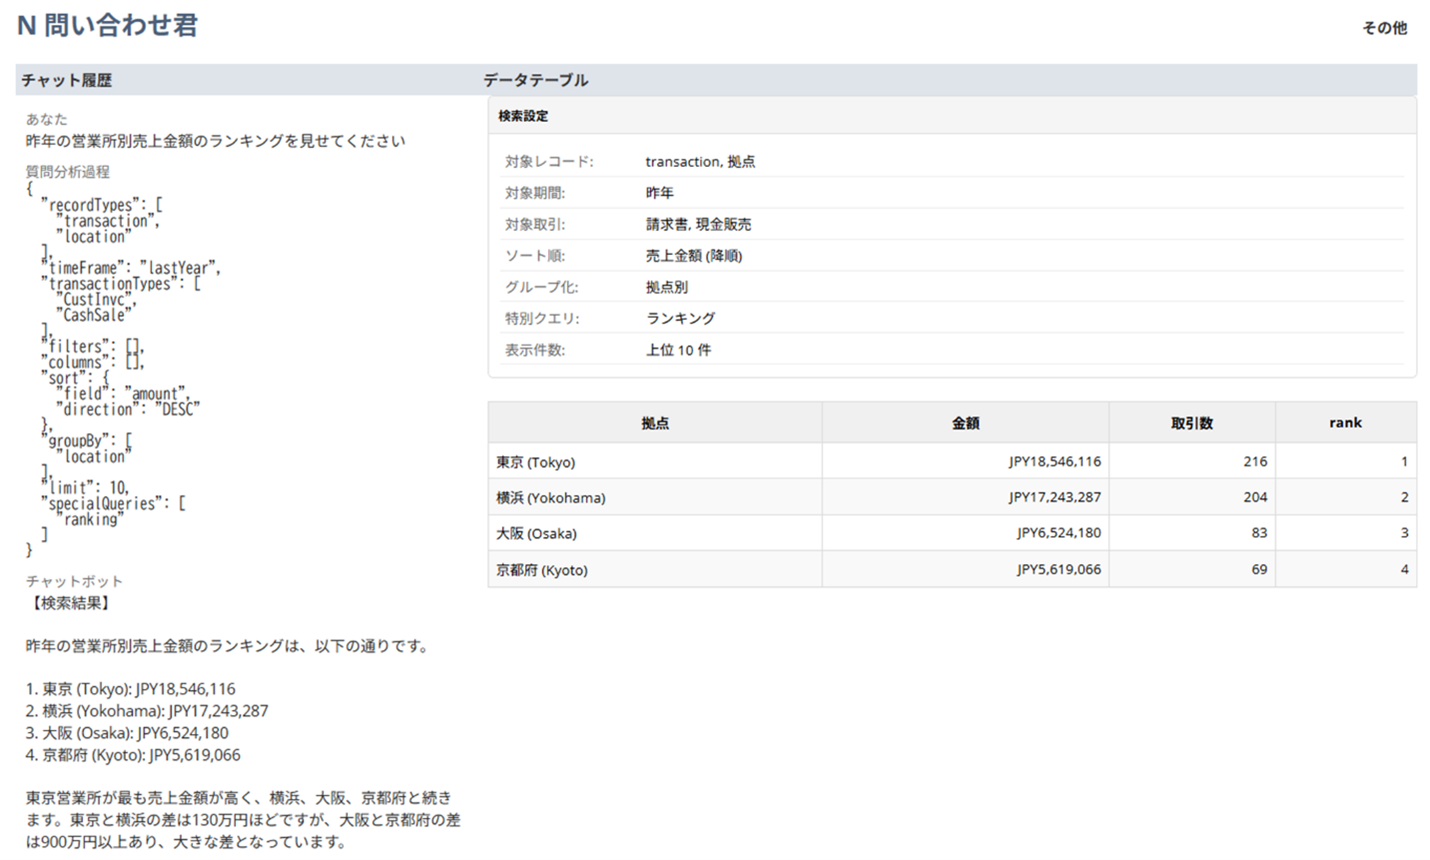Click the 表示件数 上位10件 setting
Viewport: 1430px width, 860px height.
pos(678,349)
